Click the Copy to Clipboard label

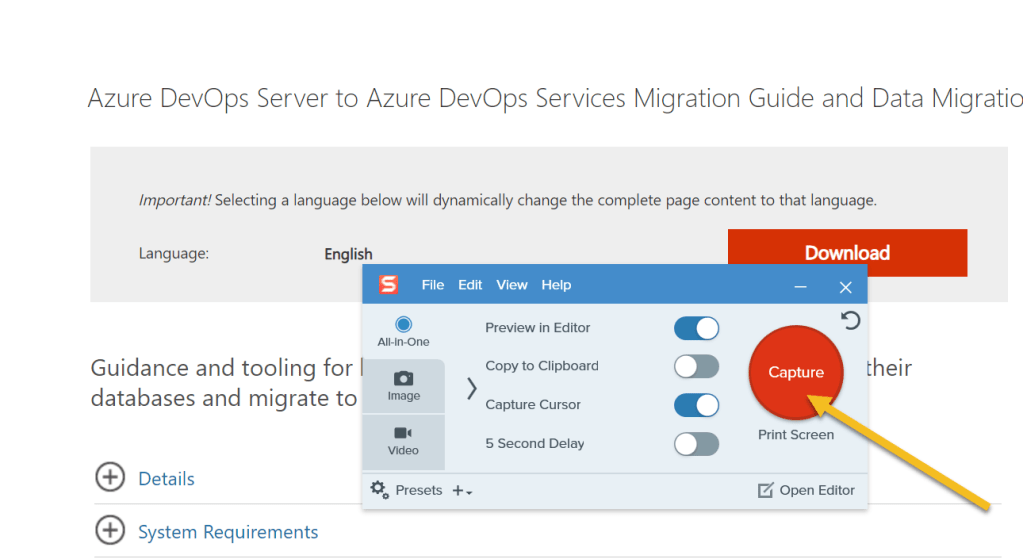coord(542,366)
